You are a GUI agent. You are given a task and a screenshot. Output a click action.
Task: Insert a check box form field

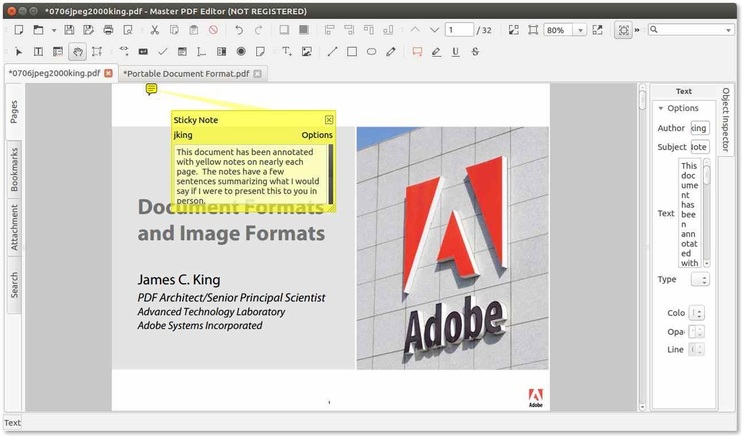click(163, 52)
